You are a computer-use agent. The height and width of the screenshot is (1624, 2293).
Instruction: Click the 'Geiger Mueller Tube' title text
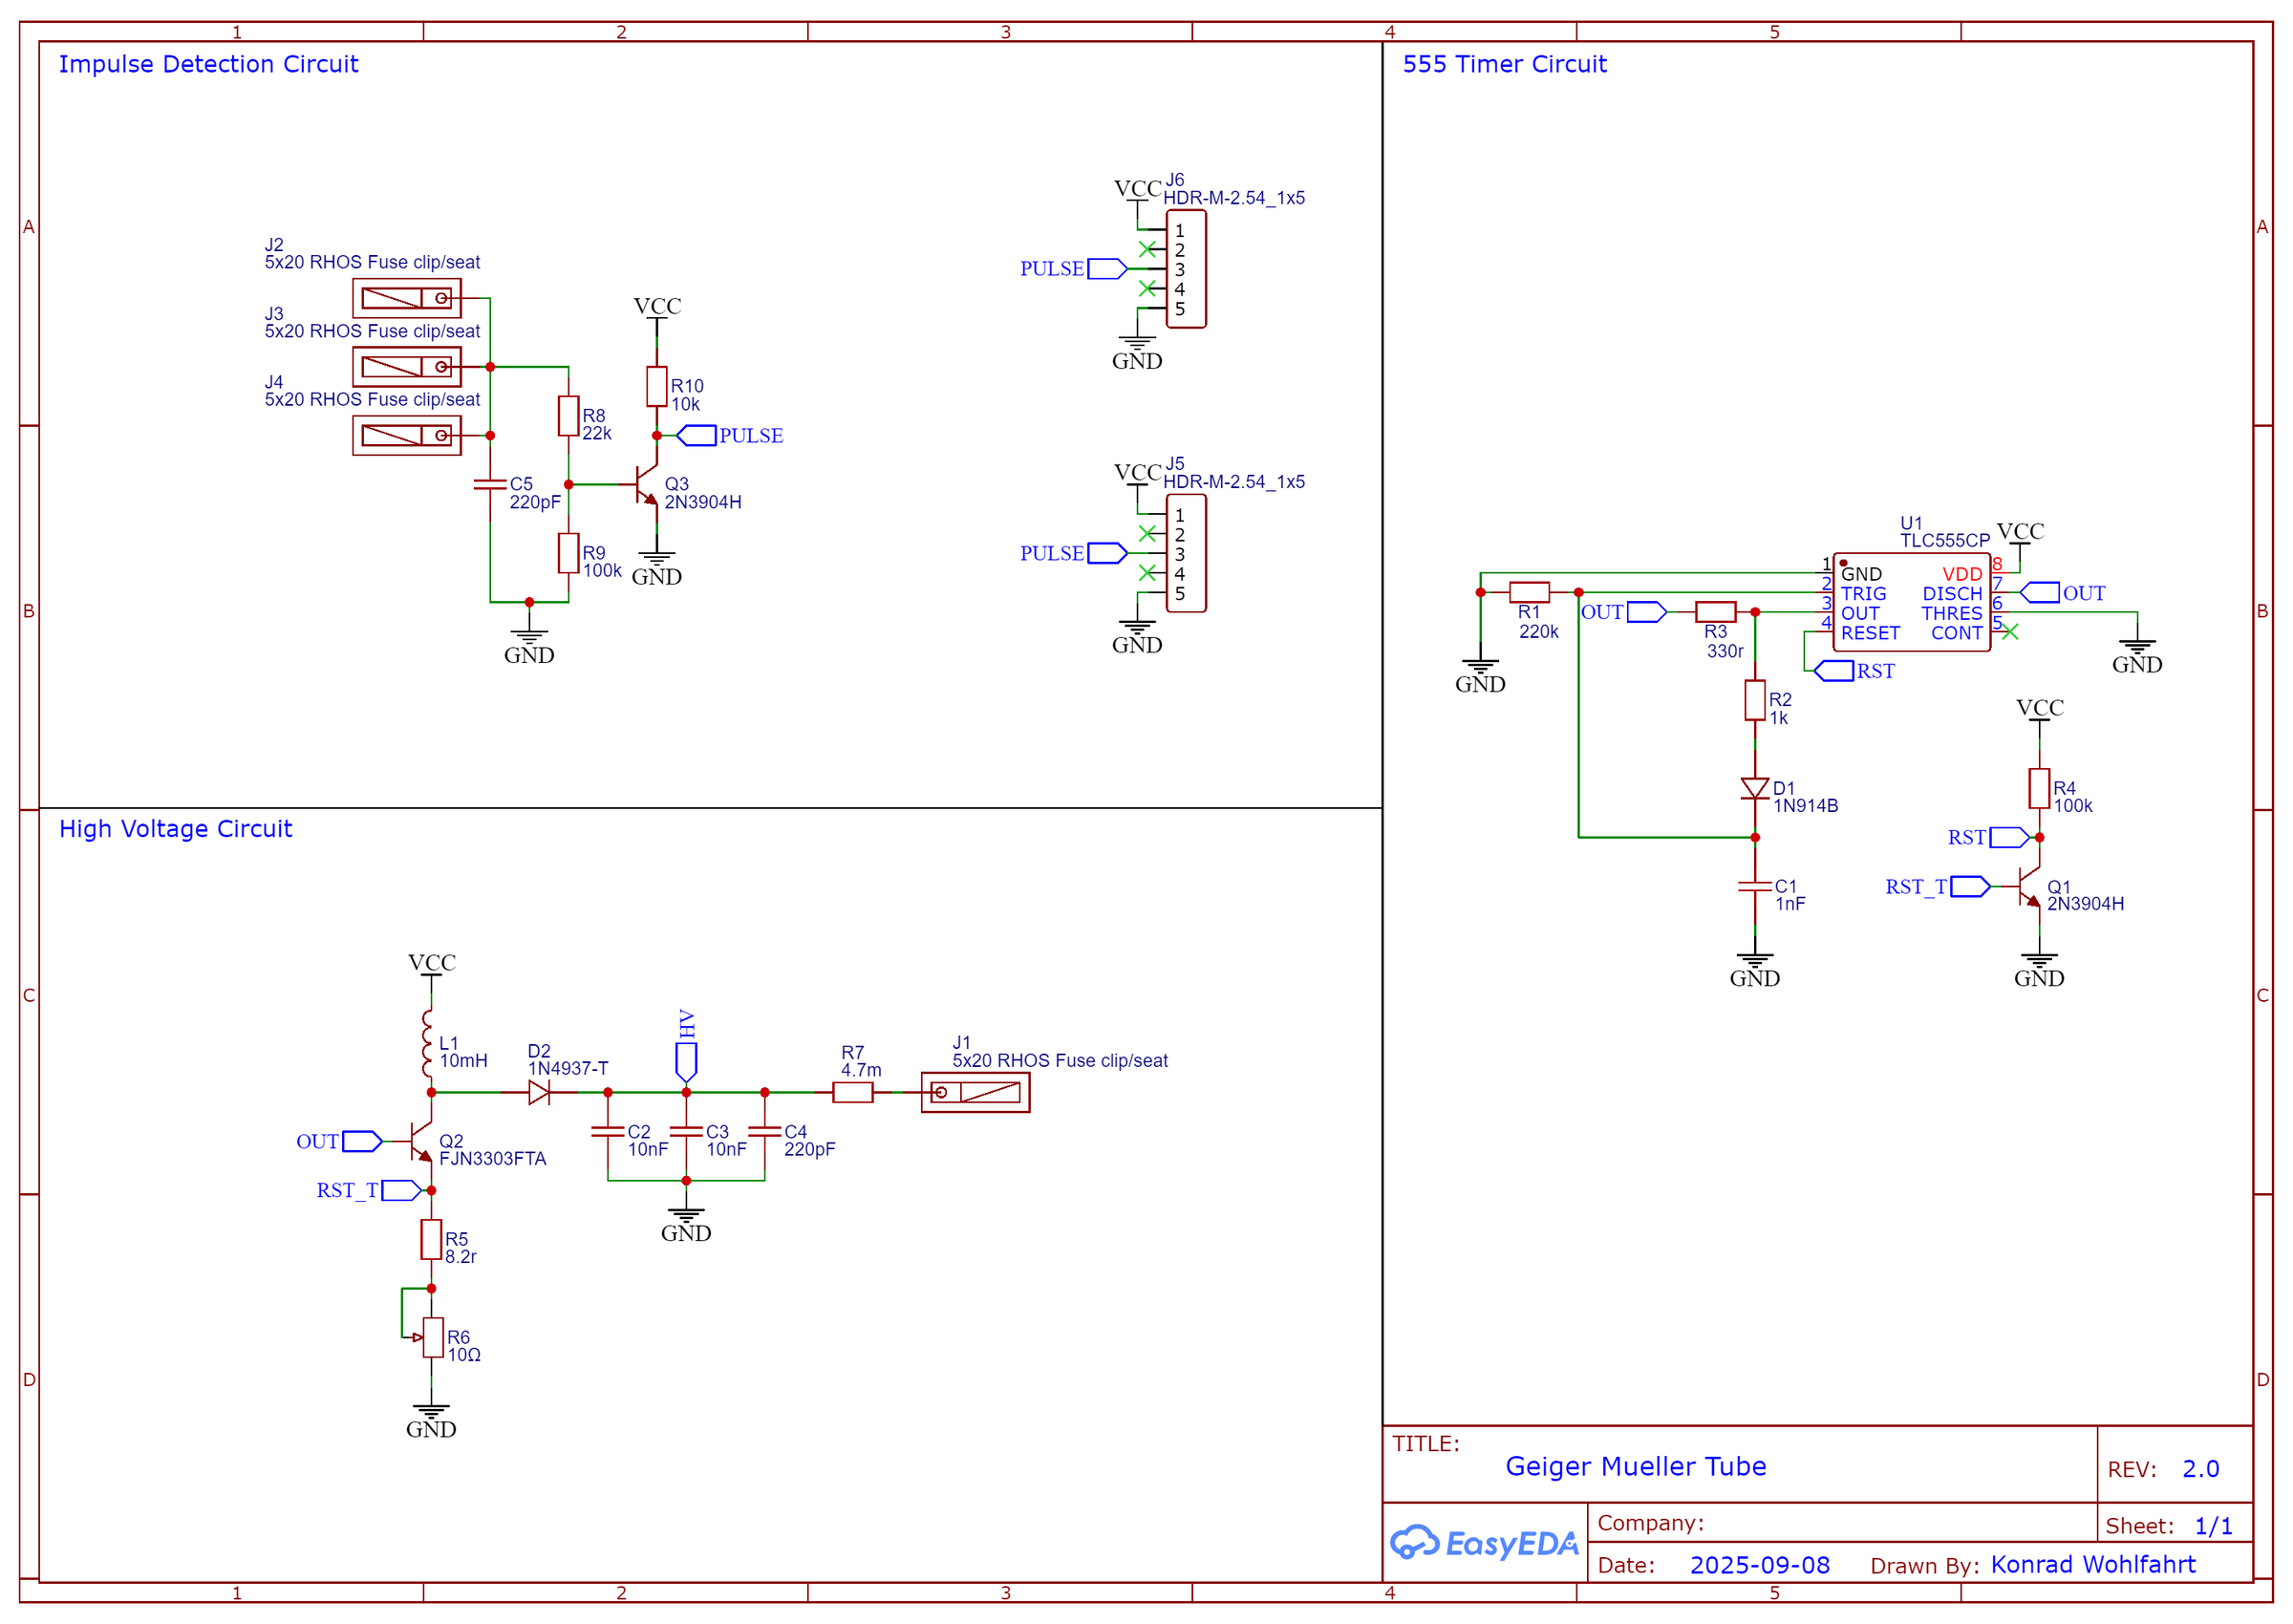1635,1467
